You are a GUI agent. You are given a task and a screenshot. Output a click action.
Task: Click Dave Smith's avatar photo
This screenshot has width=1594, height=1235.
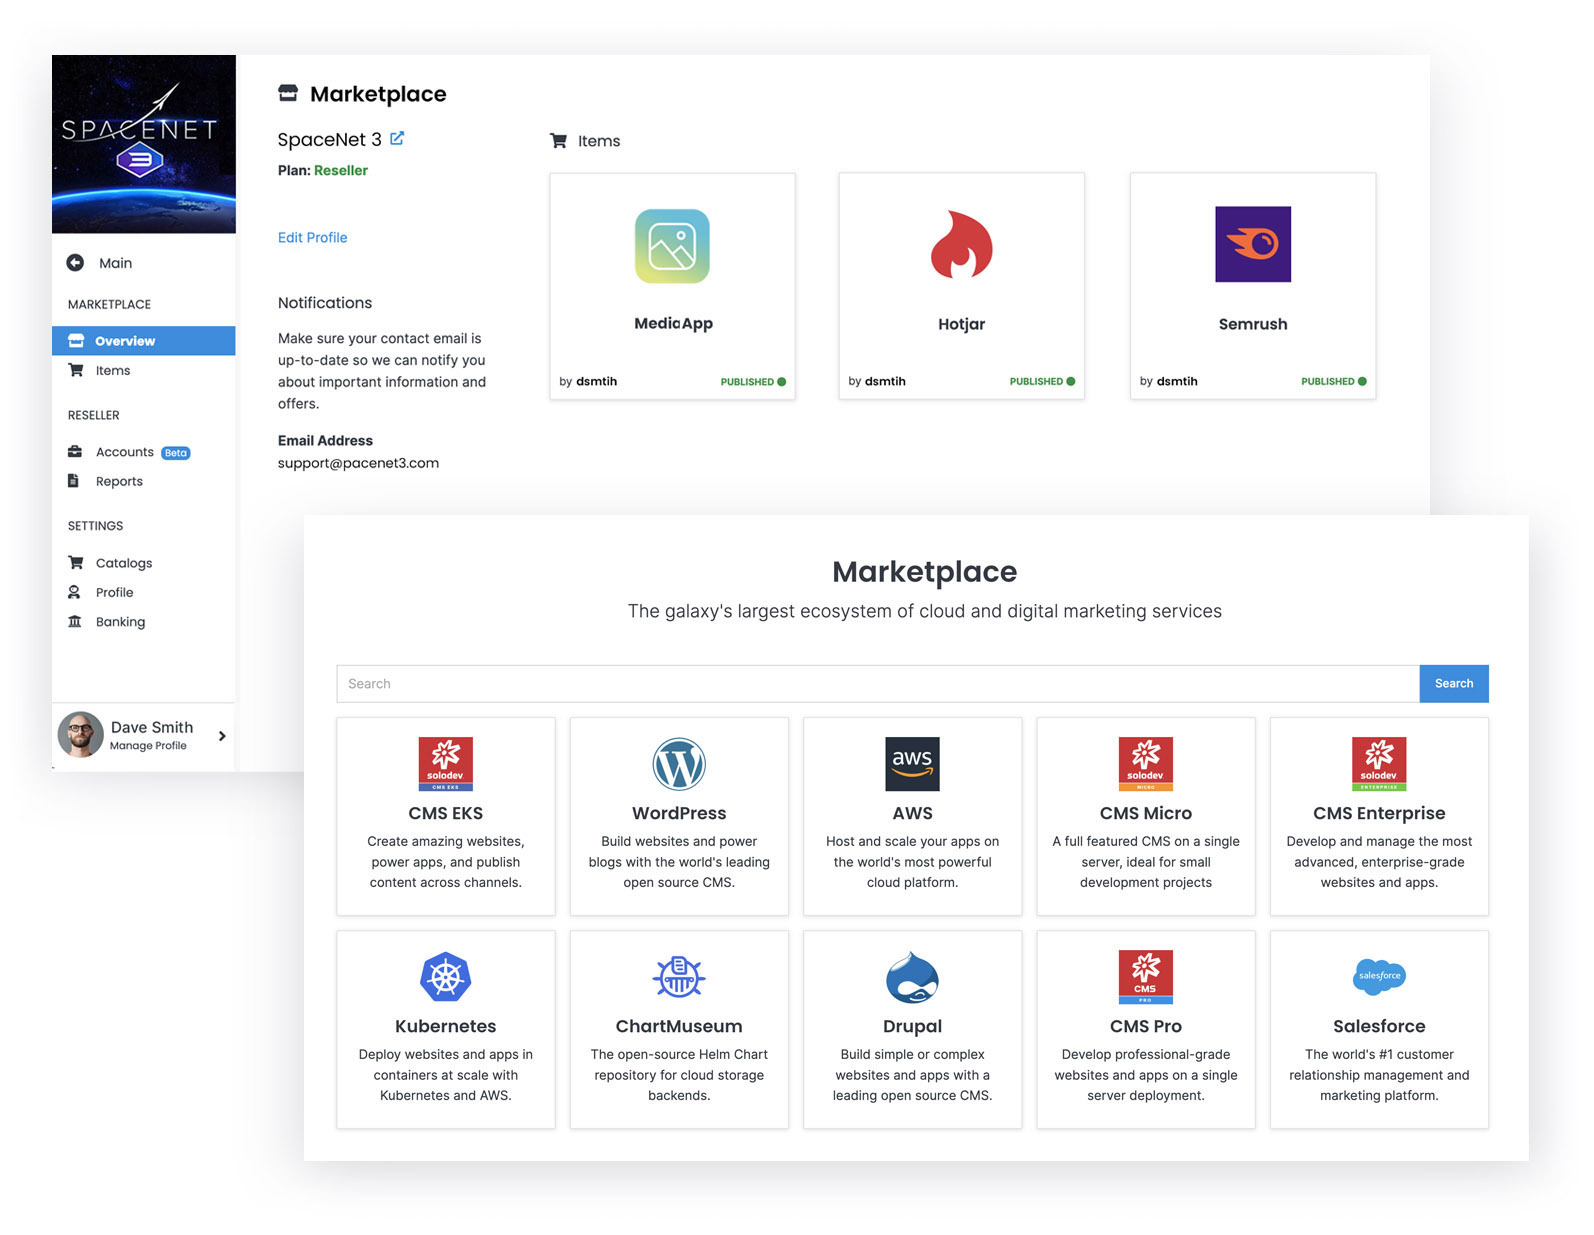click(81, 735)
